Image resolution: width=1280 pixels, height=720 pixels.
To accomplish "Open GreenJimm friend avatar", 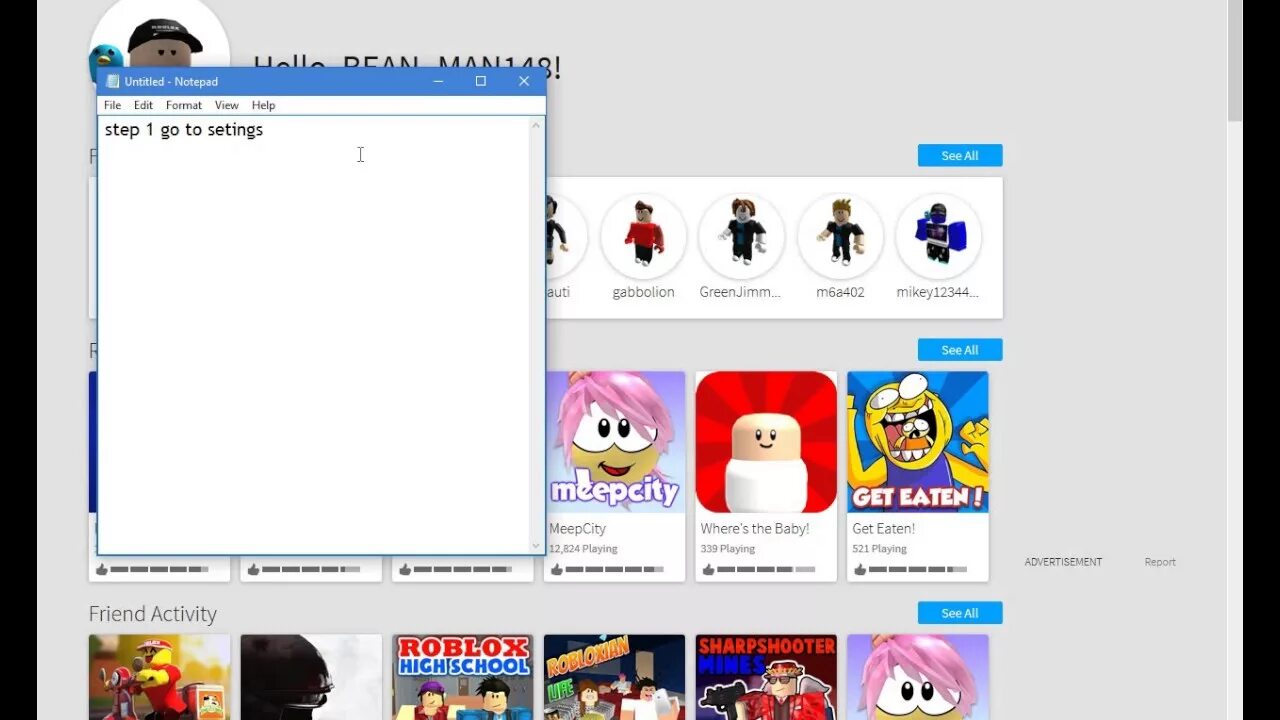I will 741,236.
